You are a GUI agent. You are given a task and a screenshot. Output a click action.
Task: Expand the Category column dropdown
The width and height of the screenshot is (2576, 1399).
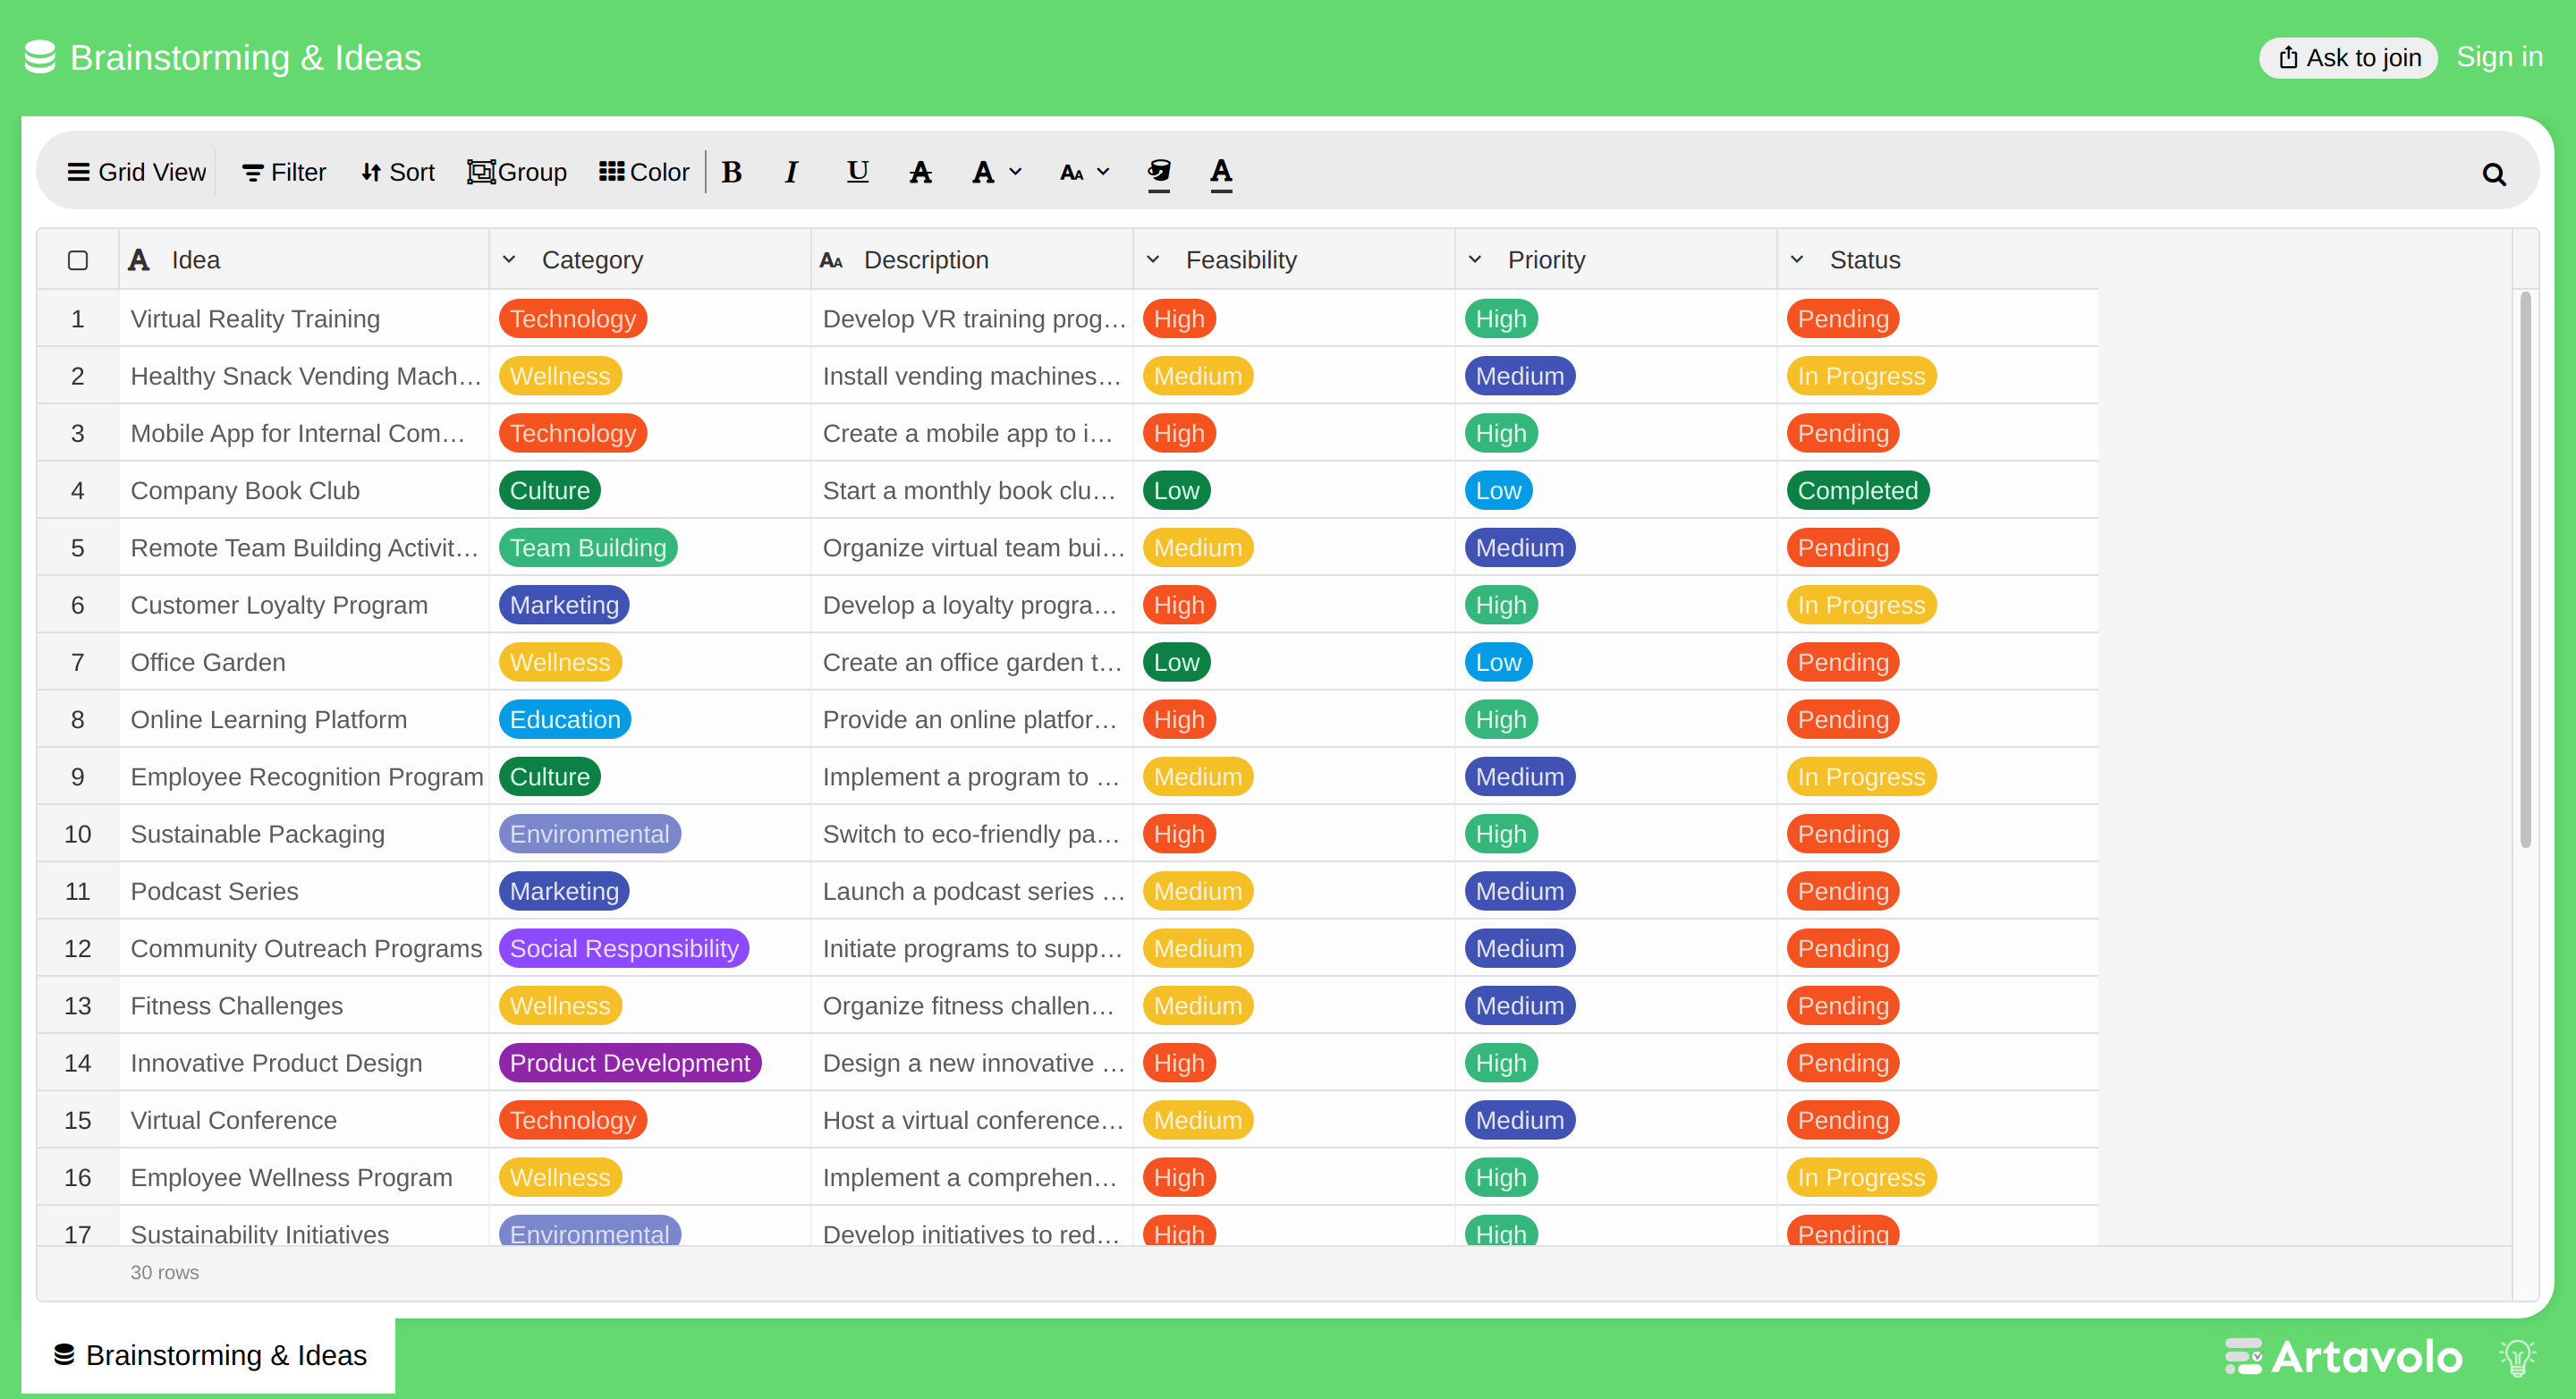click(509, 260)
